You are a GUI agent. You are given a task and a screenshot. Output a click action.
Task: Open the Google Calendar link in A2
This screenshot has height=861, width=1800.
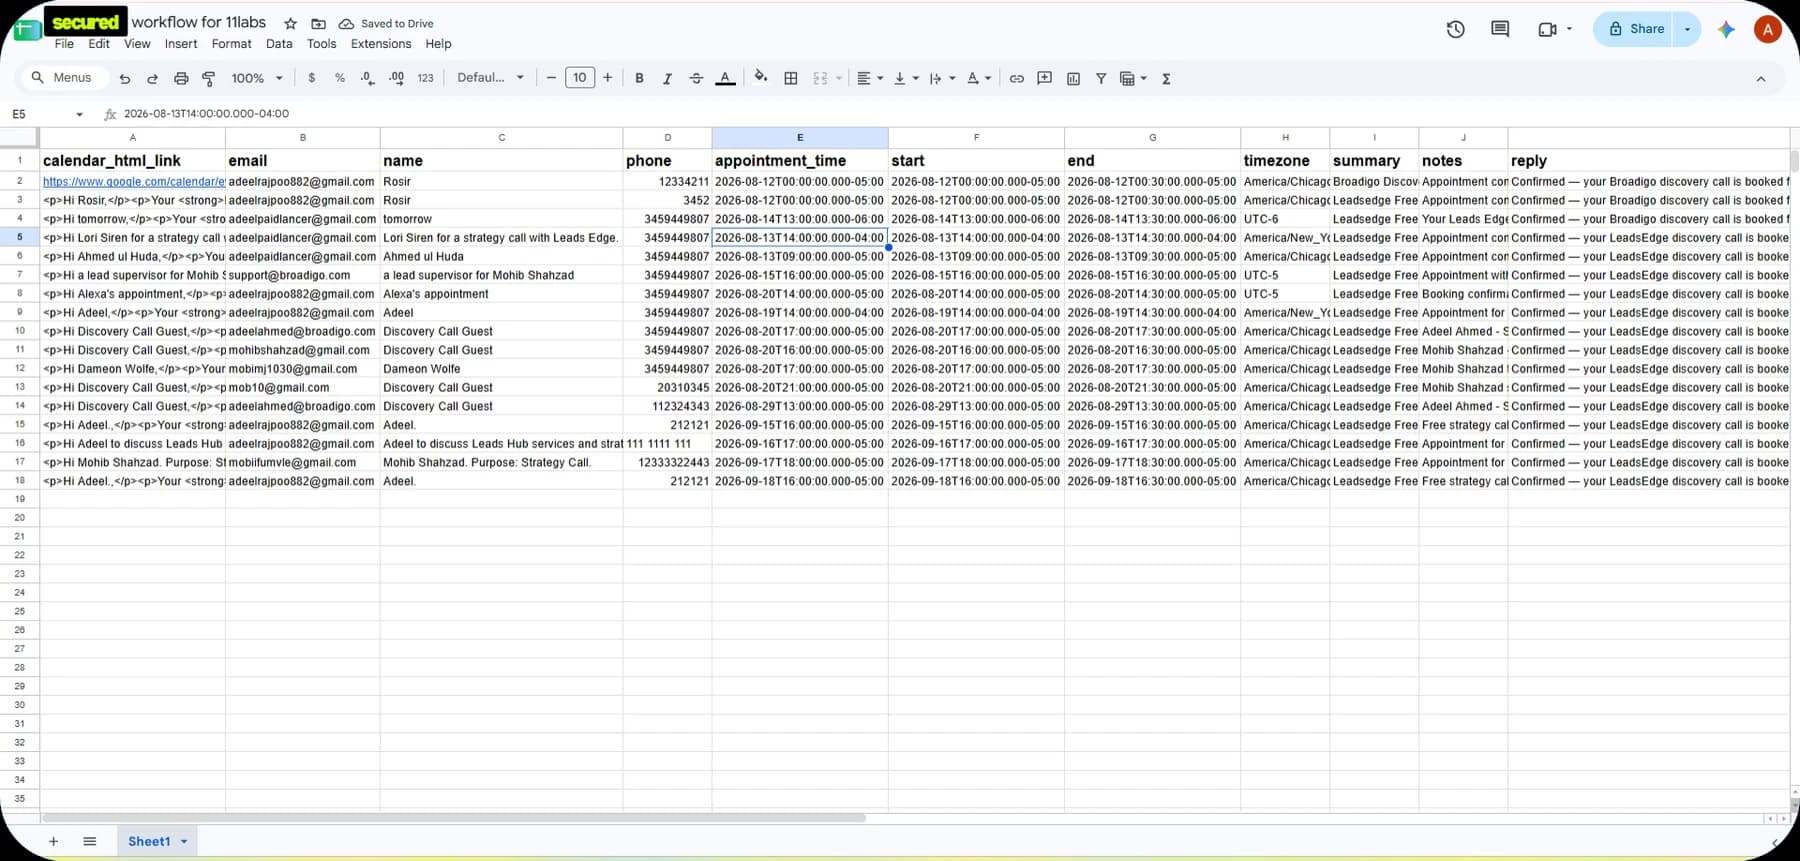tap(134, 182)
